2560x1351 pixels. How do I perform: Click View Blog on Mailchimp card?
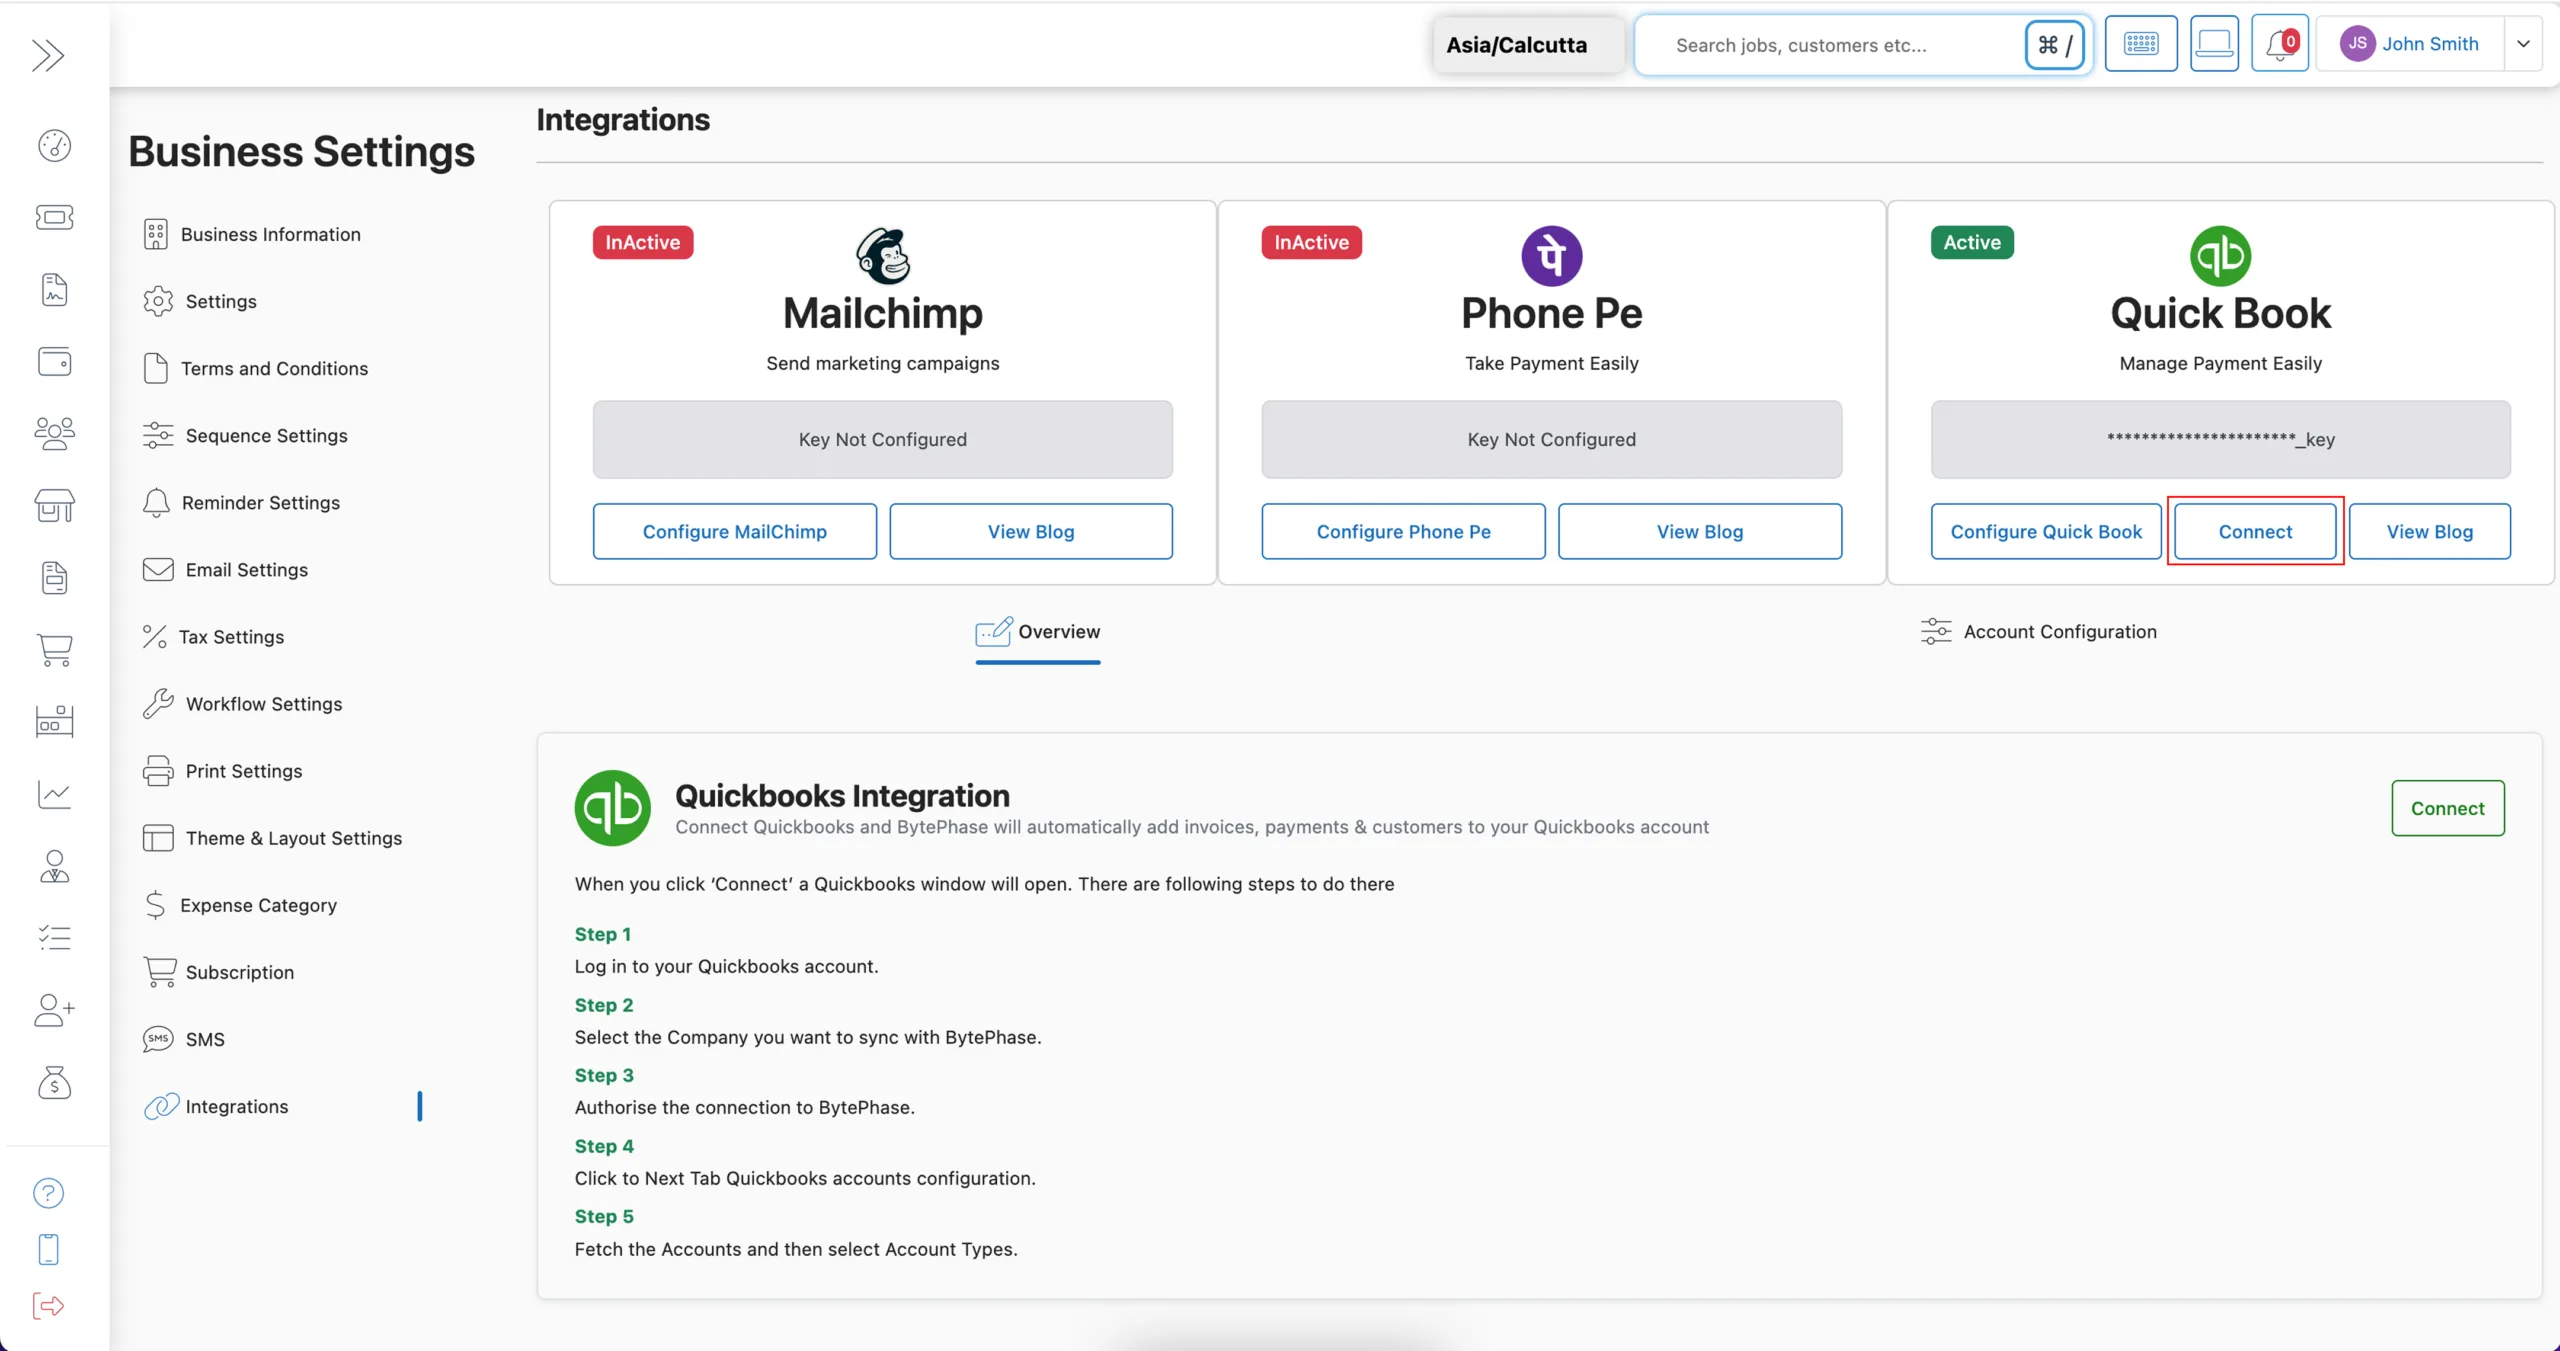coord(1031,531)
